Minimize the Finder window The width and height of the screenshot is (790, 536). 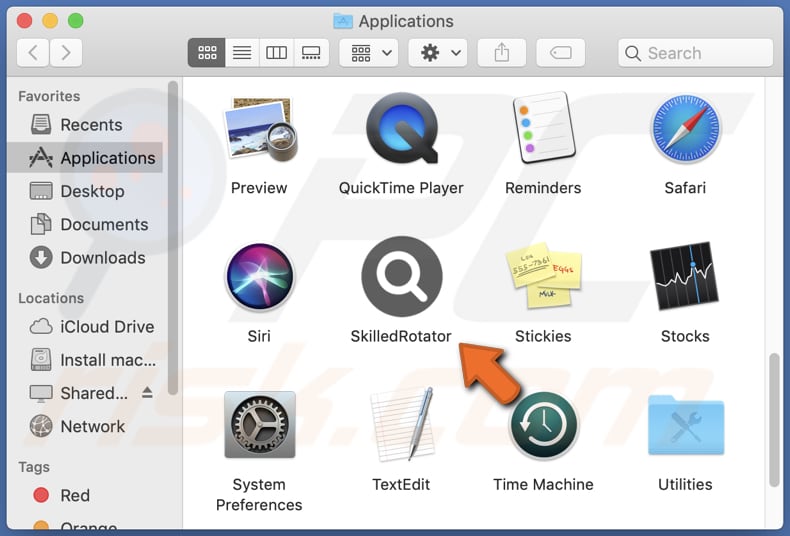(50, 21)
